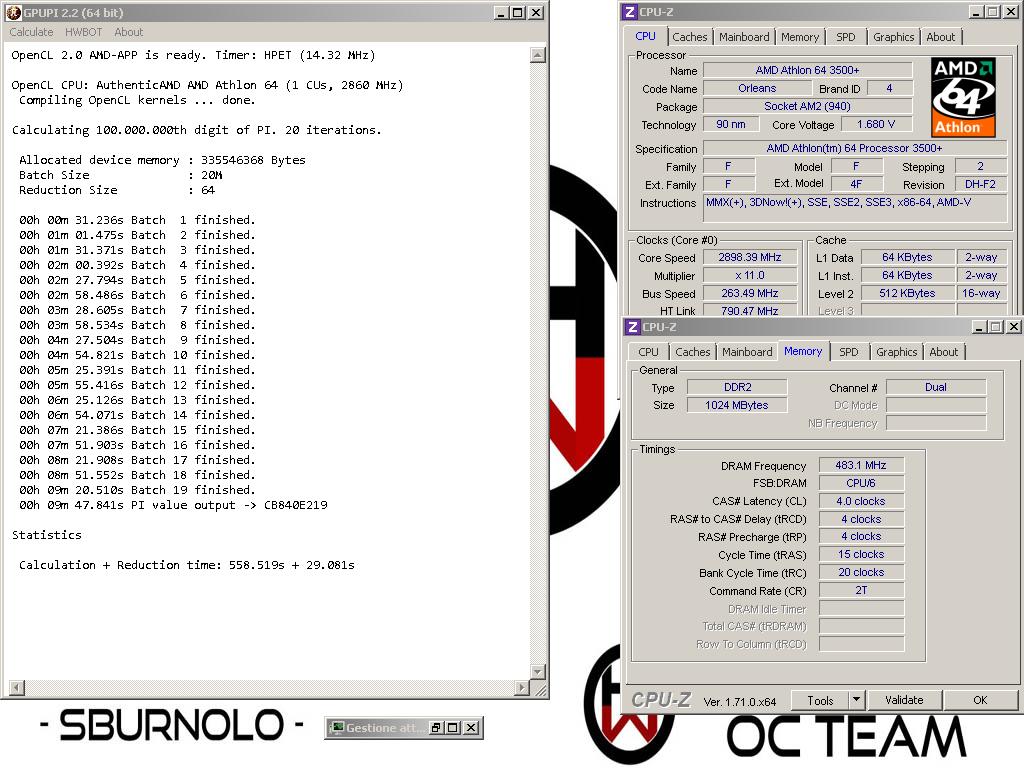Click Core Speed value 2898.39 MHz

pyautogui.click(x=750, y=257)
